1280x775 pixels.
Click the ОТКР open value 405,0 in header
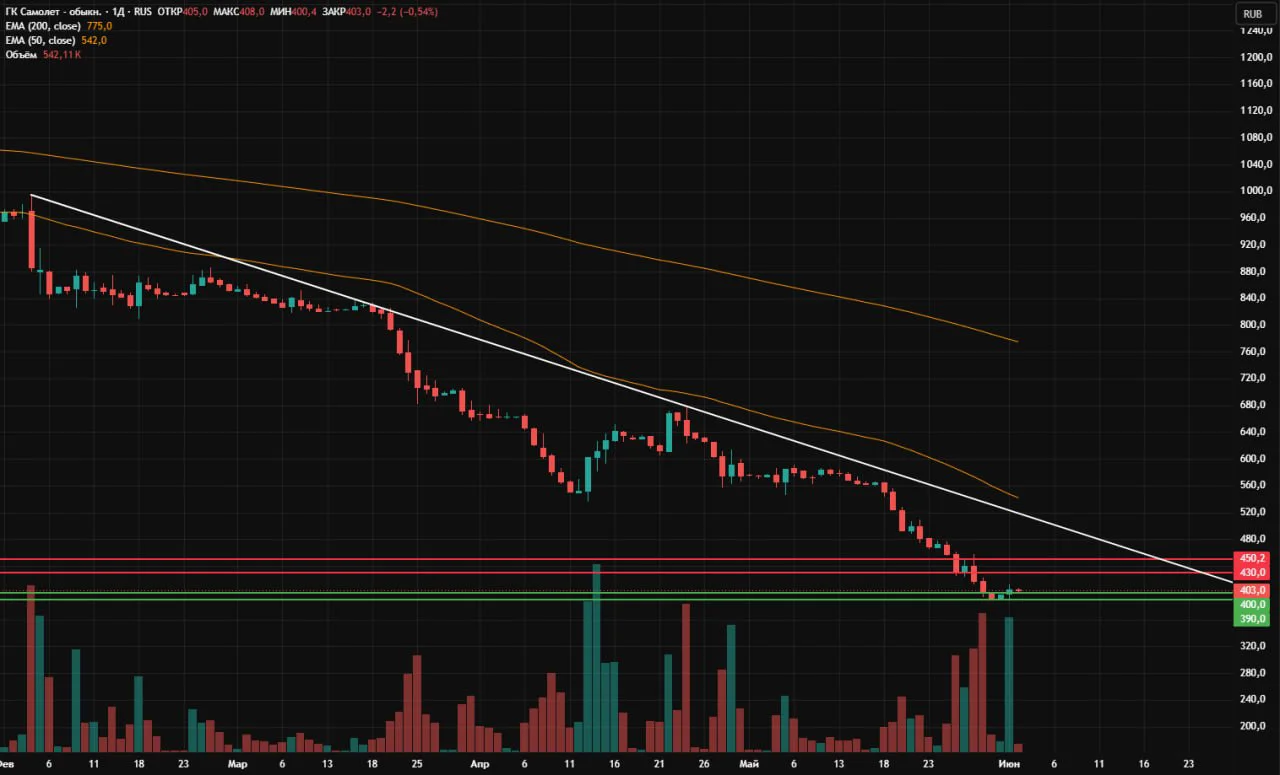(196, 11)
